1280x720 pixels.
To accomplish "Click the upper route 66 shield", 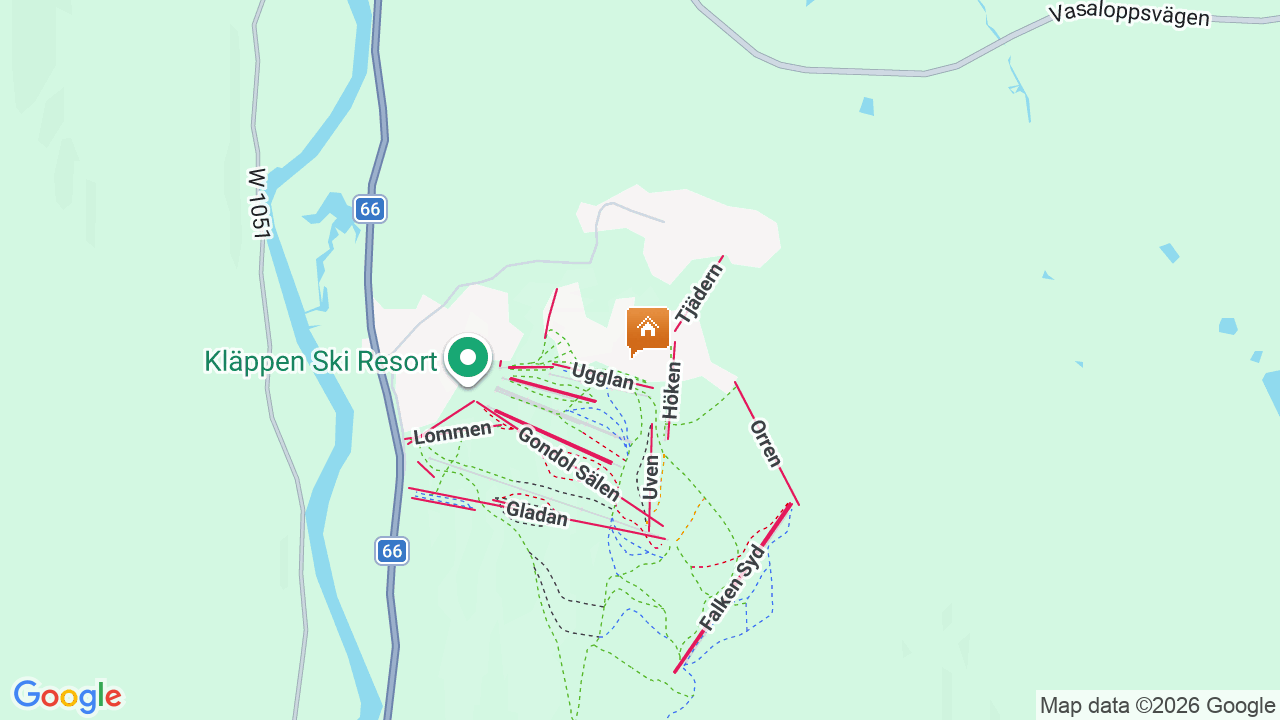I will (370, 209).
